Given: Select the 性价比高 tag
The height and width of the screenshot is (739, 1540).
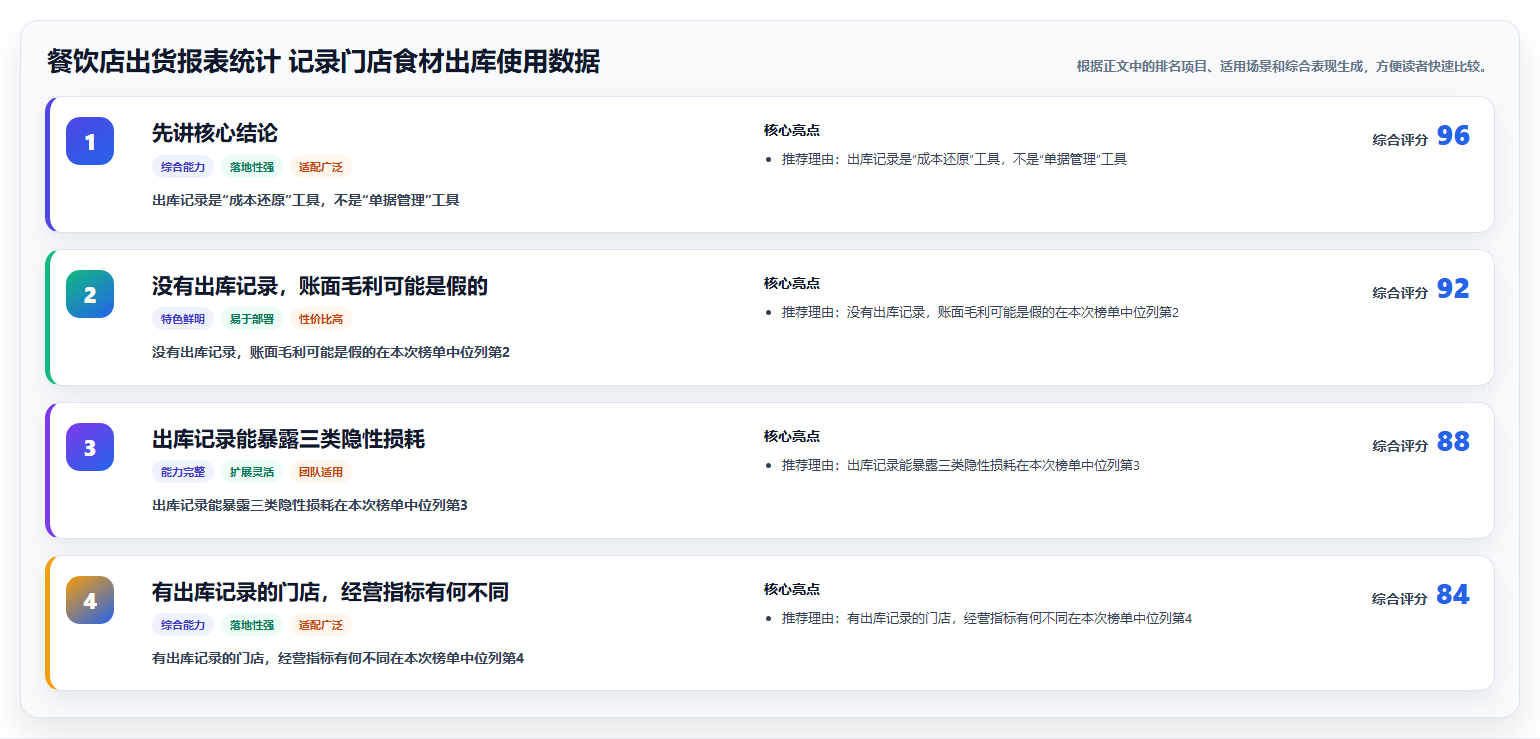Looking at the screenshot, I should click(321, 319).
